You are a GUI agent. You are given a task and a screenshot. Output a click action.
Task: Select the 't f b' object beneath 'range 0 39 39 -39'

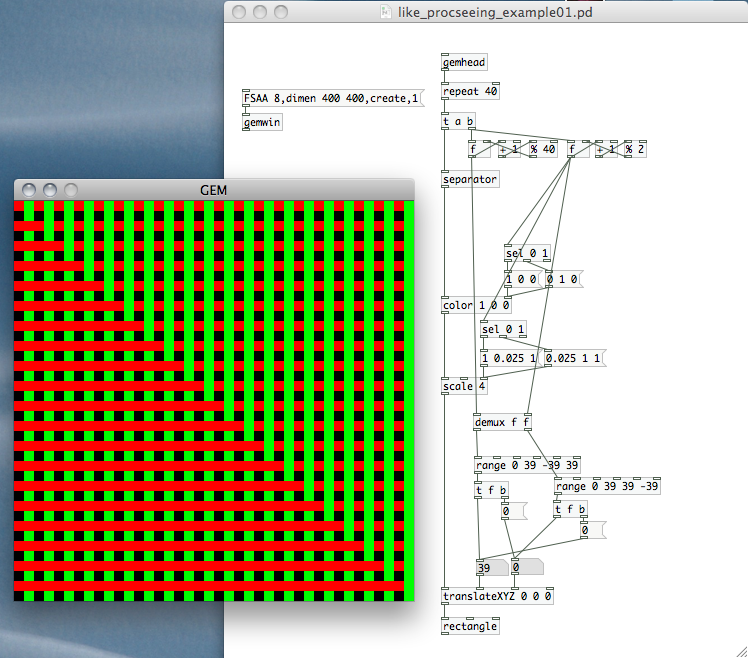click(571, 510)
